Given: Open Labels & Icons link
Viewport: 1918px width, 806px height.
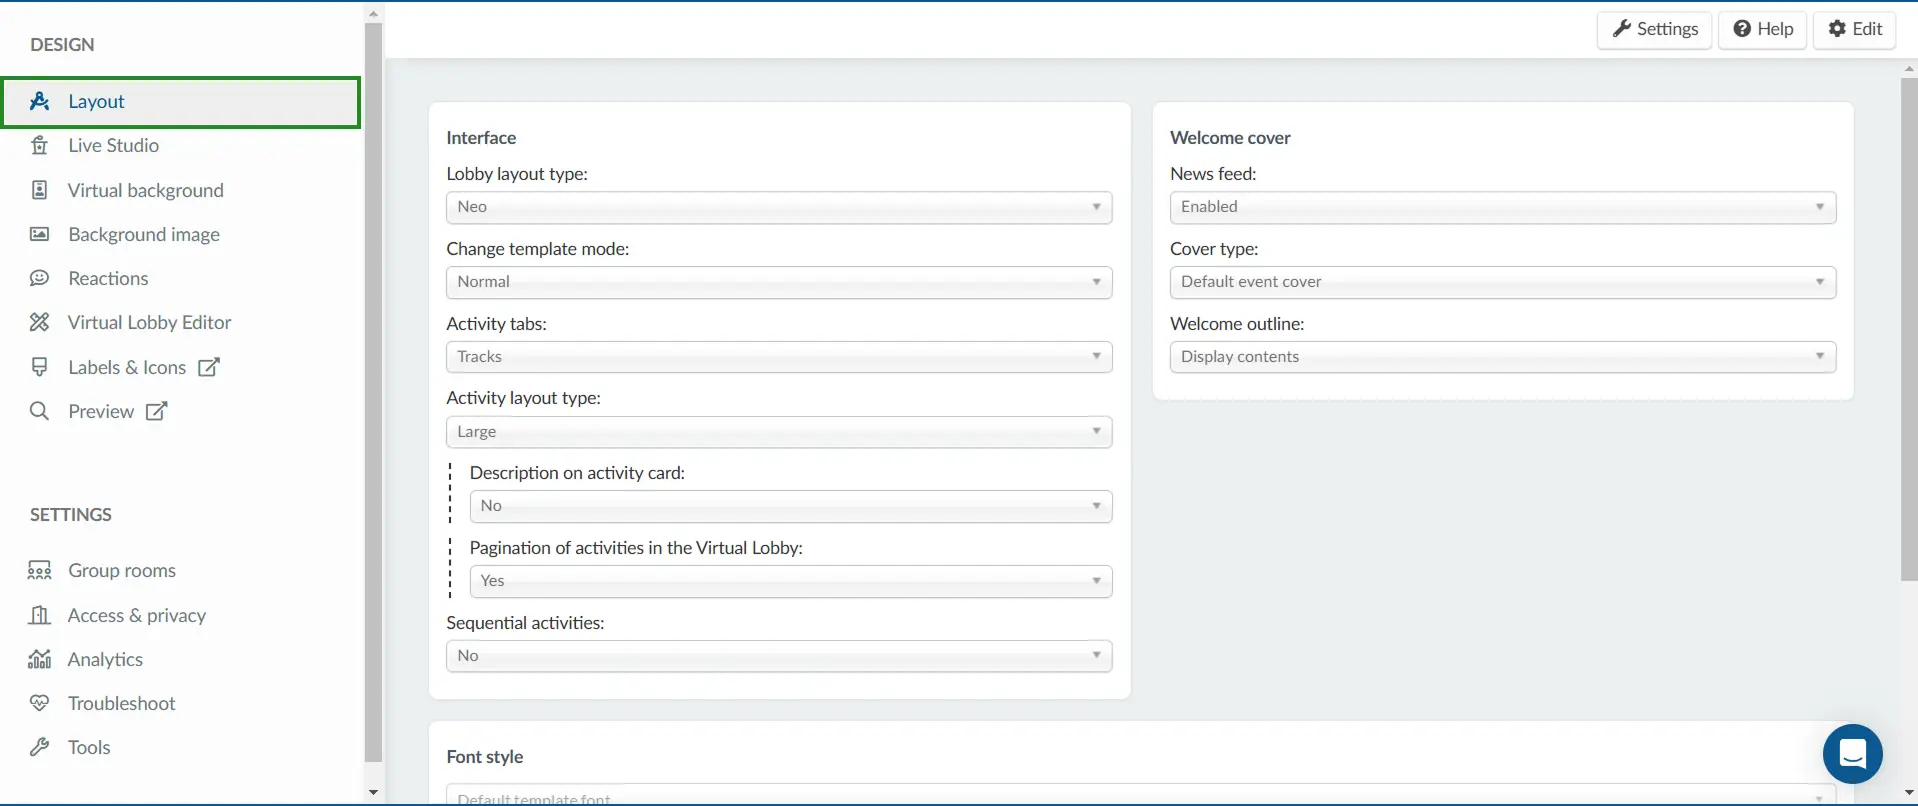Looking at the screenshot, I should 127,367.
